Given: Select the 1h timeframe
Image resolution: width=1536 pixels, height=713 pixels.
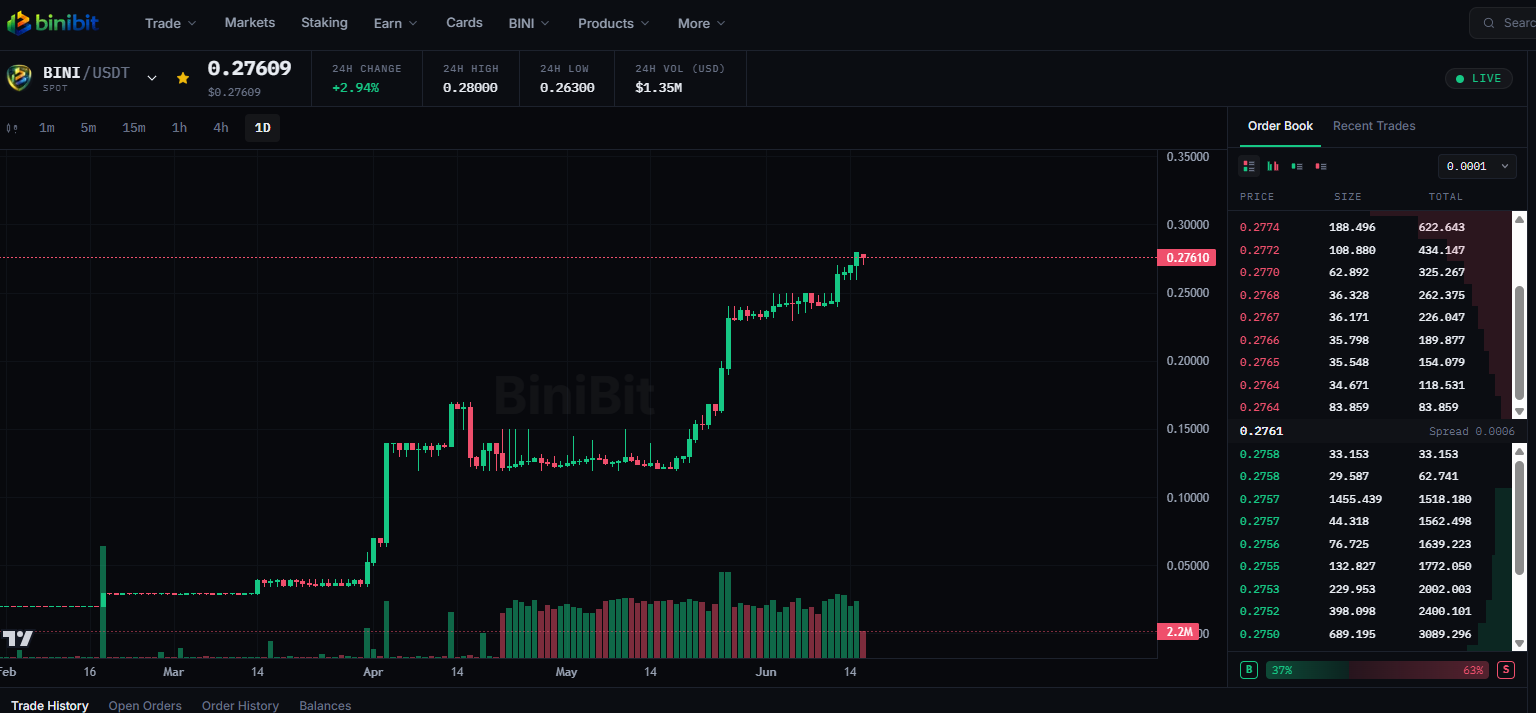Looking at the screenshot, I should (x=179, y=128).
